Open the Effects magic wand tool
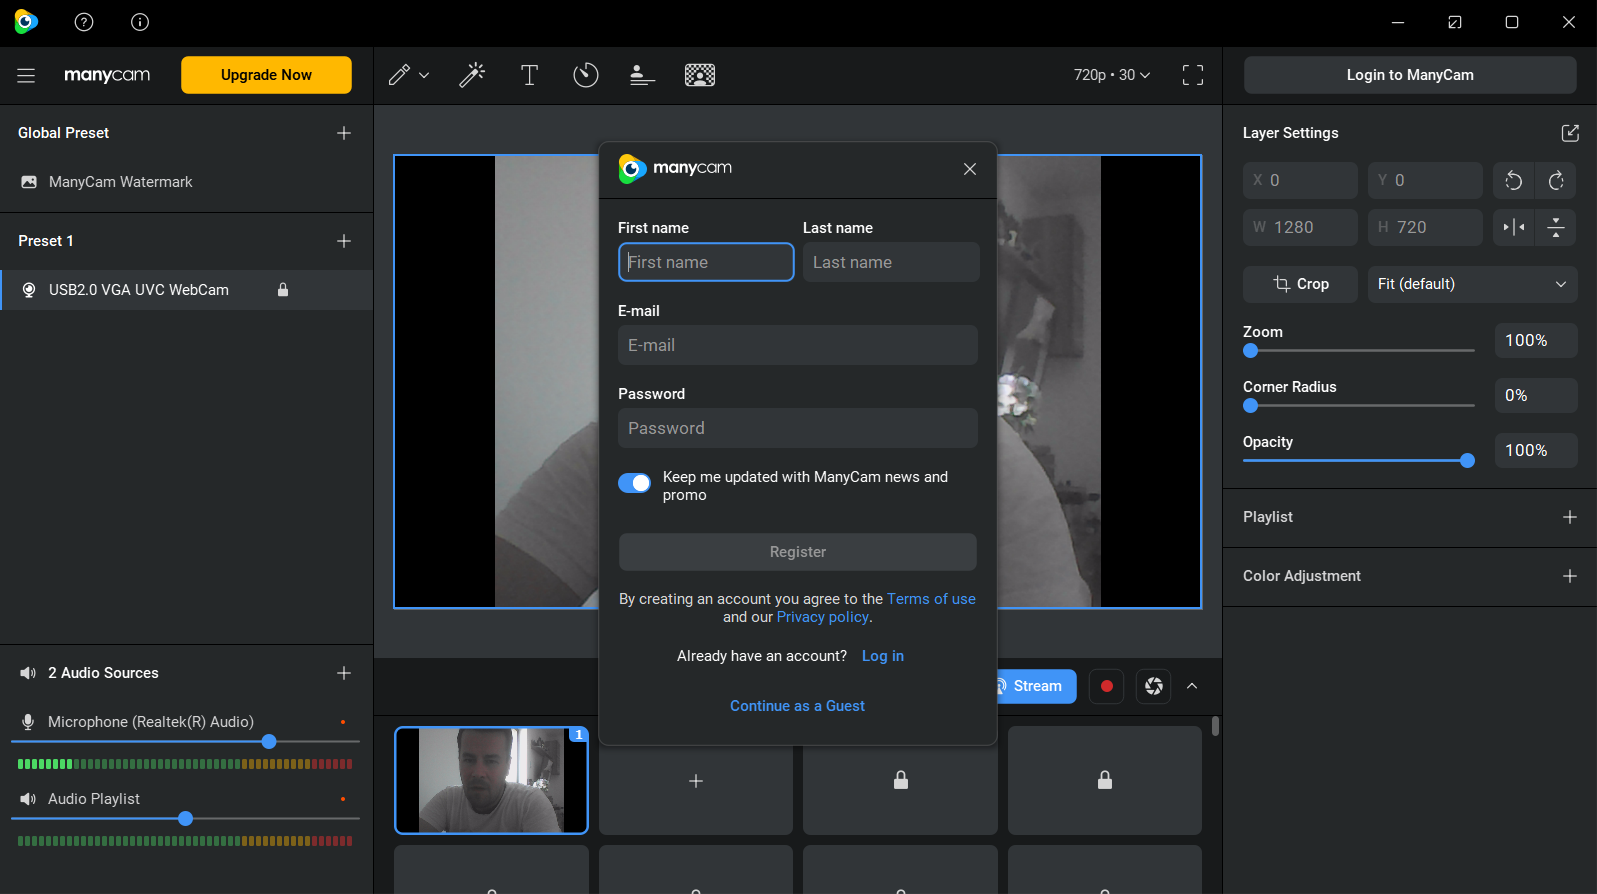 (472, 75)
